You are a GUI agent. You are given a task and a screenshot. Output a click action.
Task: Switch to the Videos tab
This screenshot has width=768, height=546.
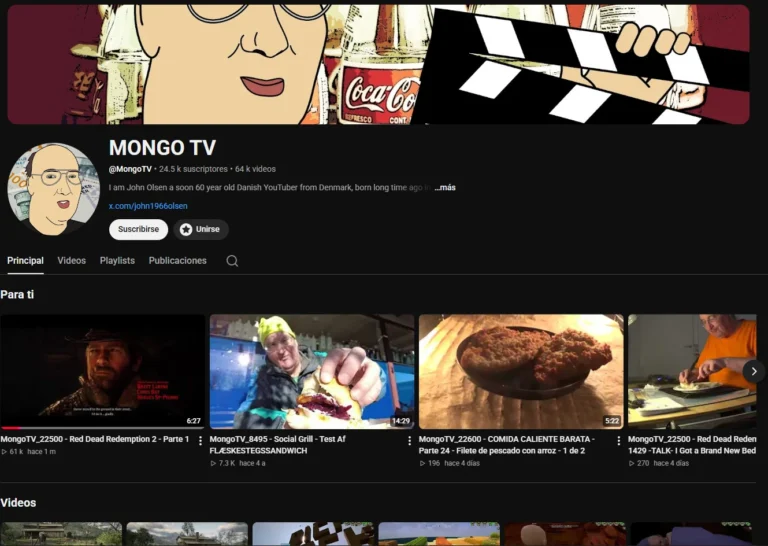(72, 261)
